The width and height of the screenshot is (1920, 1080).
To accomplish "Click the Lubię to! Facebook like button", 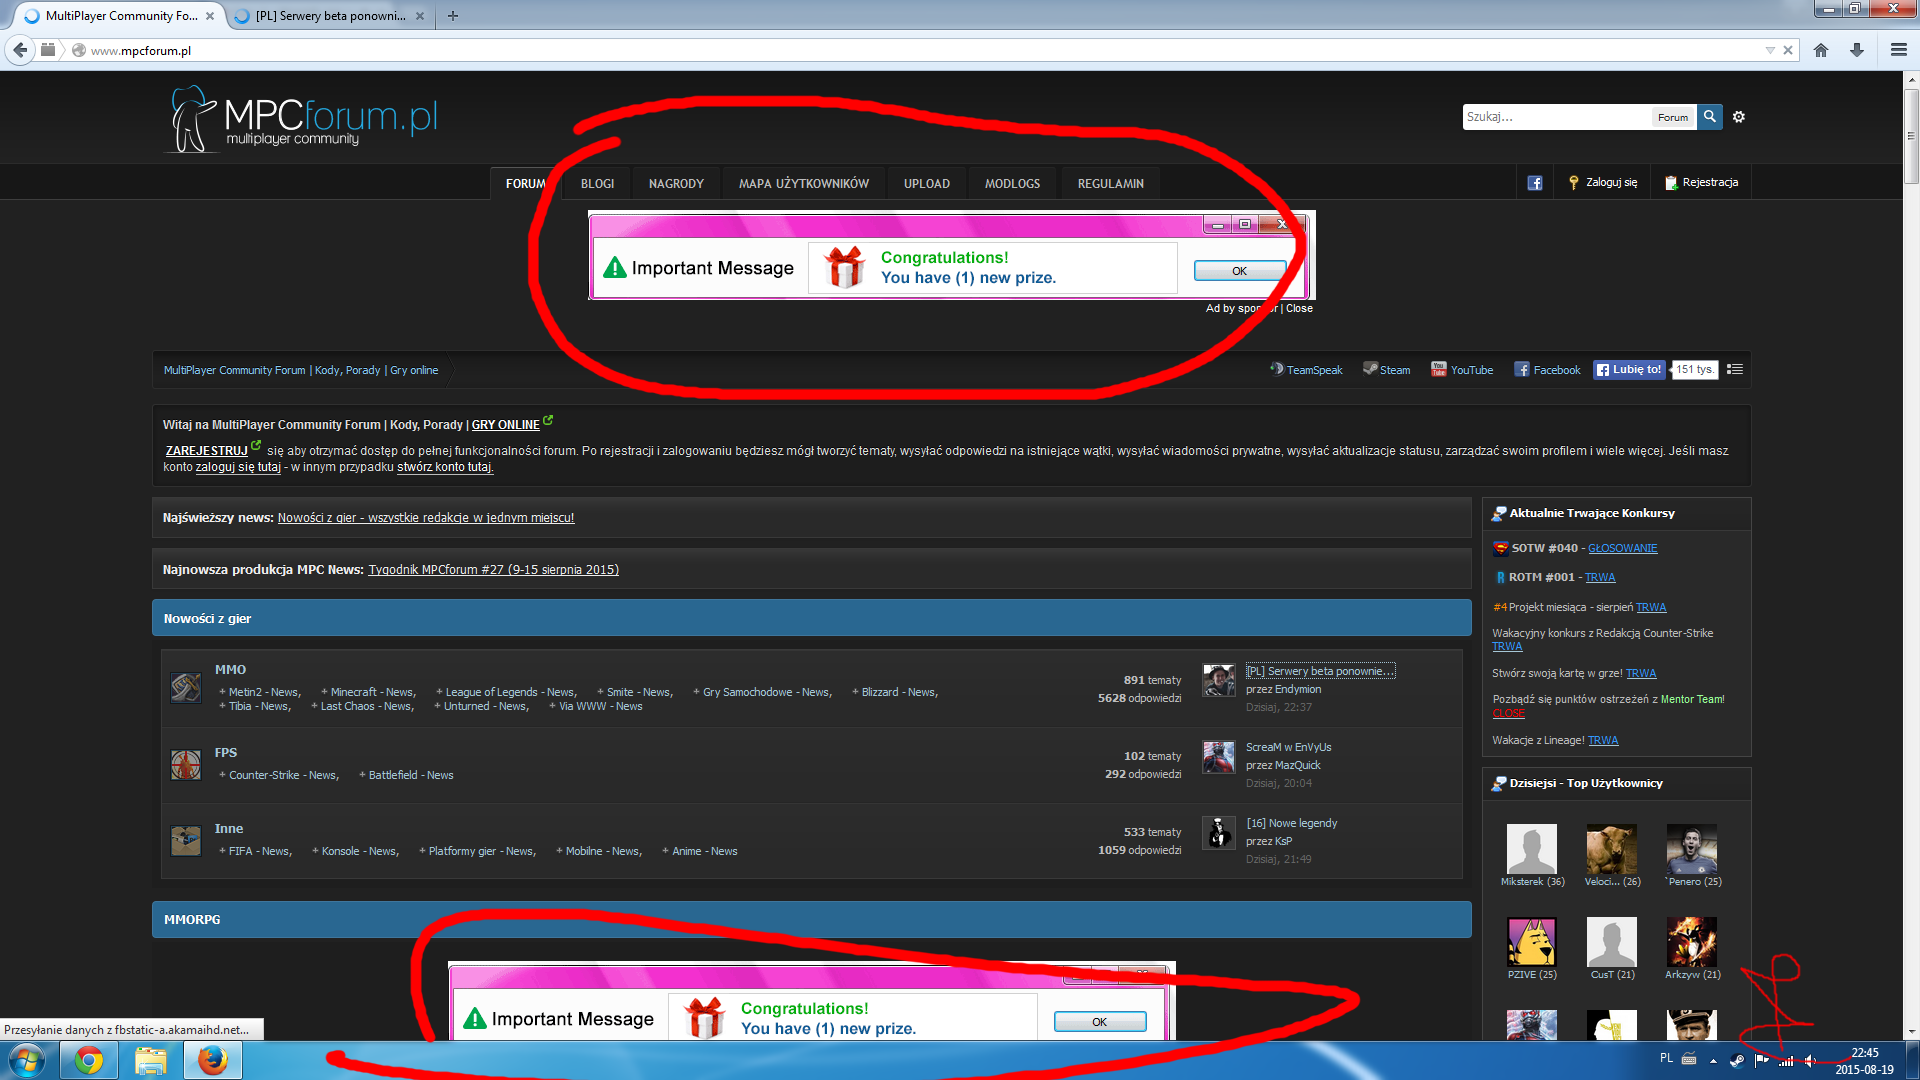I will (1629, 370).
